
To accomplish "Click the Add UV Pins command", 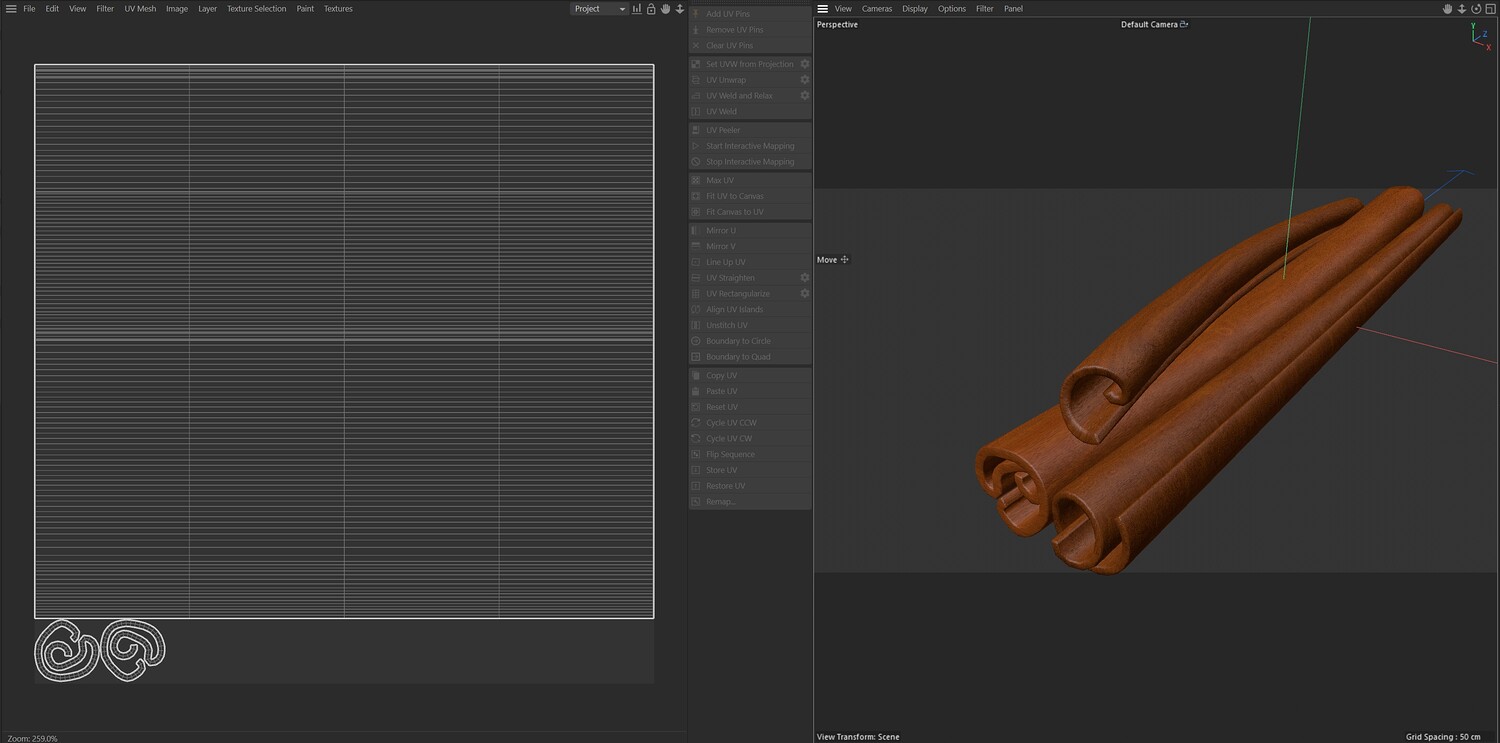I will [750, 14].
